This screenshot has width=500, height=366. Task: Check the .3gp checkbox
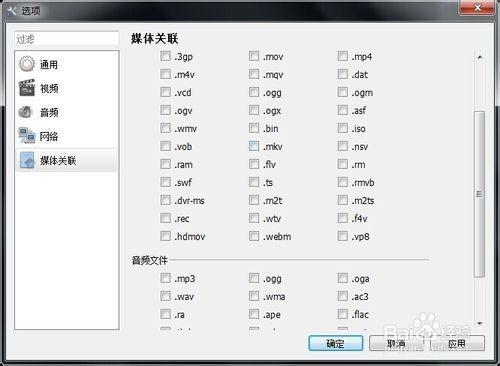coord(165,56)
